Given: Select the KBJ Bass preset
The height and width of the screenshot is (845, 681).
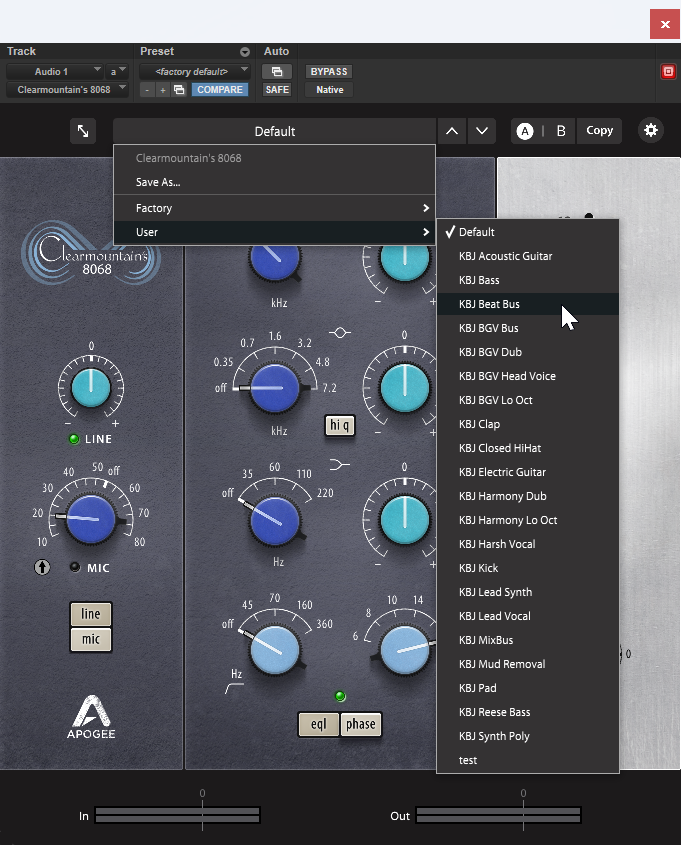Looking at the screenshot, I should click(527, 280).
